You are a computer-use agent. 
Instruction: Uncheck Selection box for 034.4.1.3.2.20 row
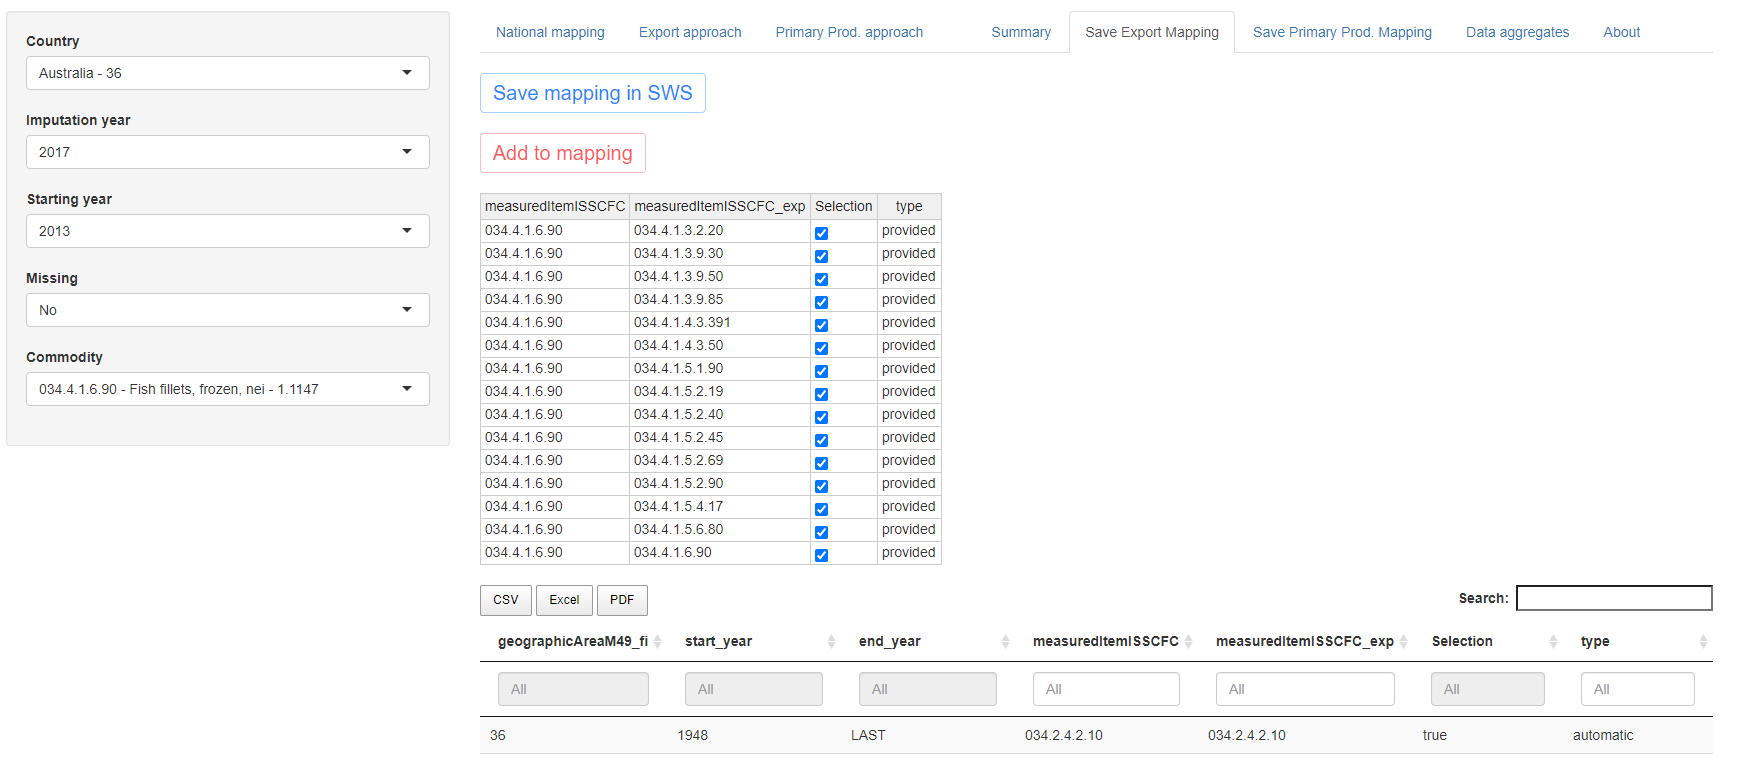click(821, 233)
